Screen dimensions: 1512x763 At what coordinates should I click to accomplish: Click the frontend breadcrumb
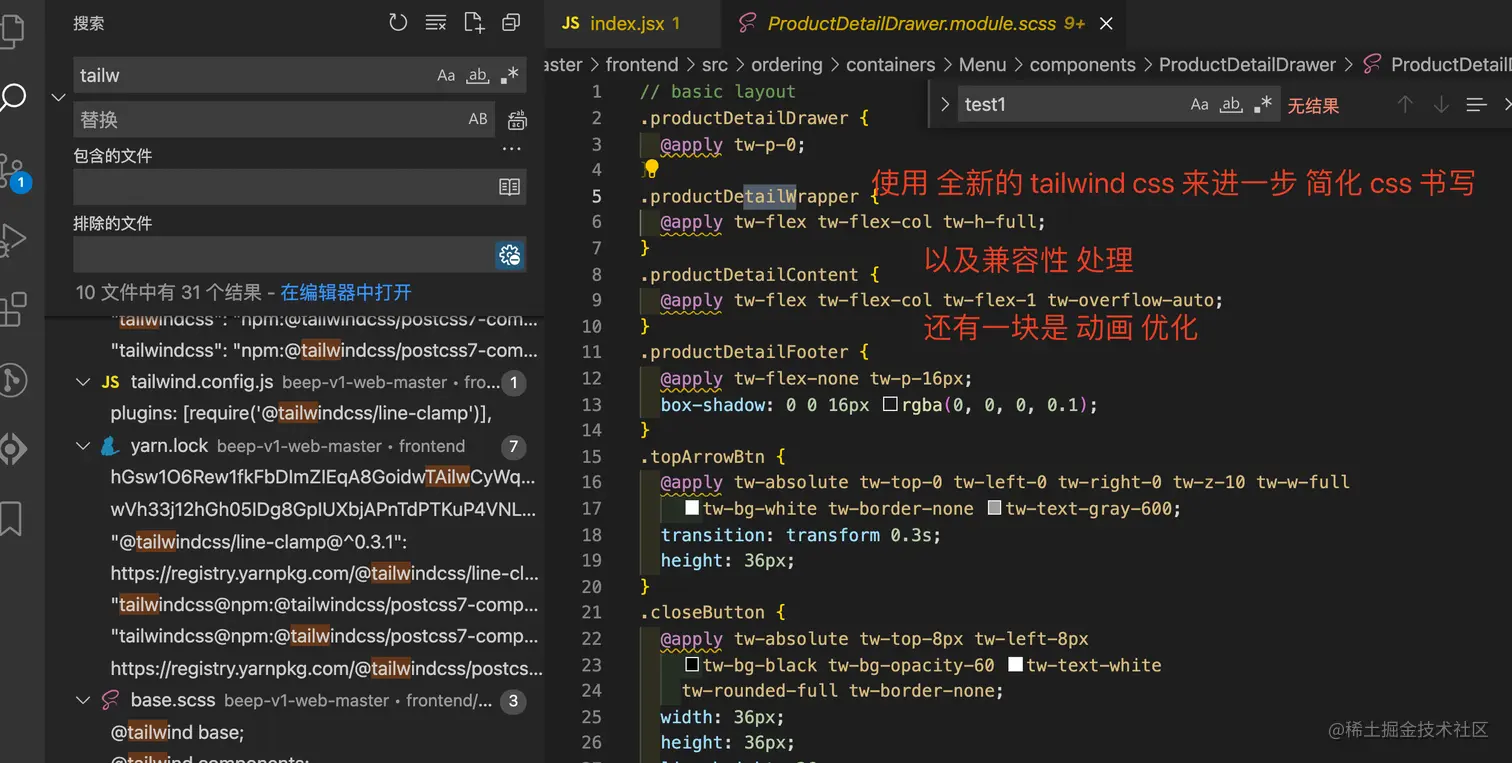tap(642, 65)
